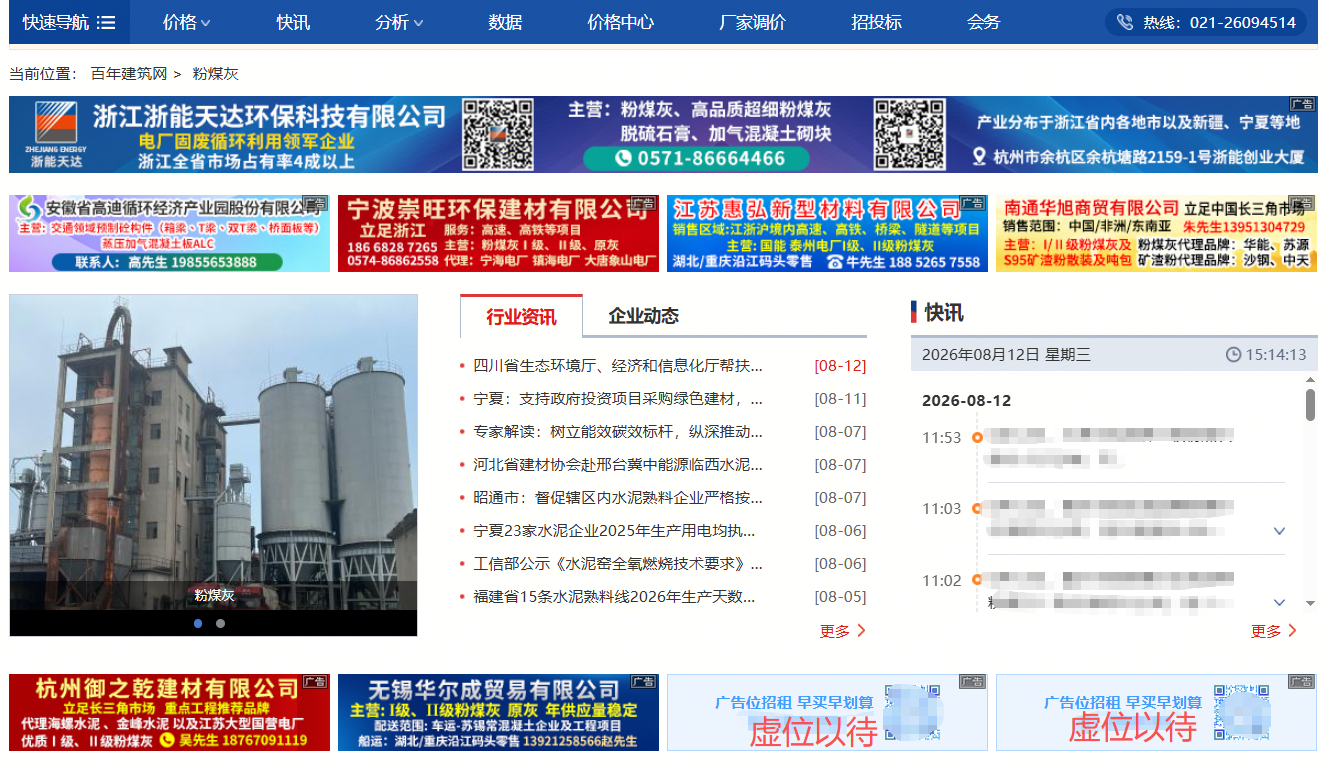
Task: Open the 工信部公示 news article
Action: [x=618, y=564]
